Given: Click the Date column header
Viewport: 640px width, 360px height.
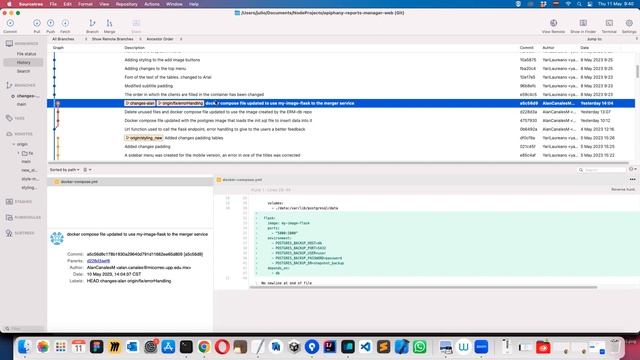Looking at the screenshot, I should (584, 48).
